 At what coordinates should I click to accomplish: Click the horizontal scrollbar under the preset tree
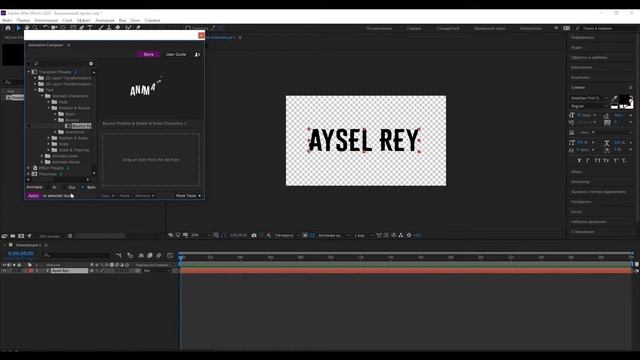pos(58,180)
